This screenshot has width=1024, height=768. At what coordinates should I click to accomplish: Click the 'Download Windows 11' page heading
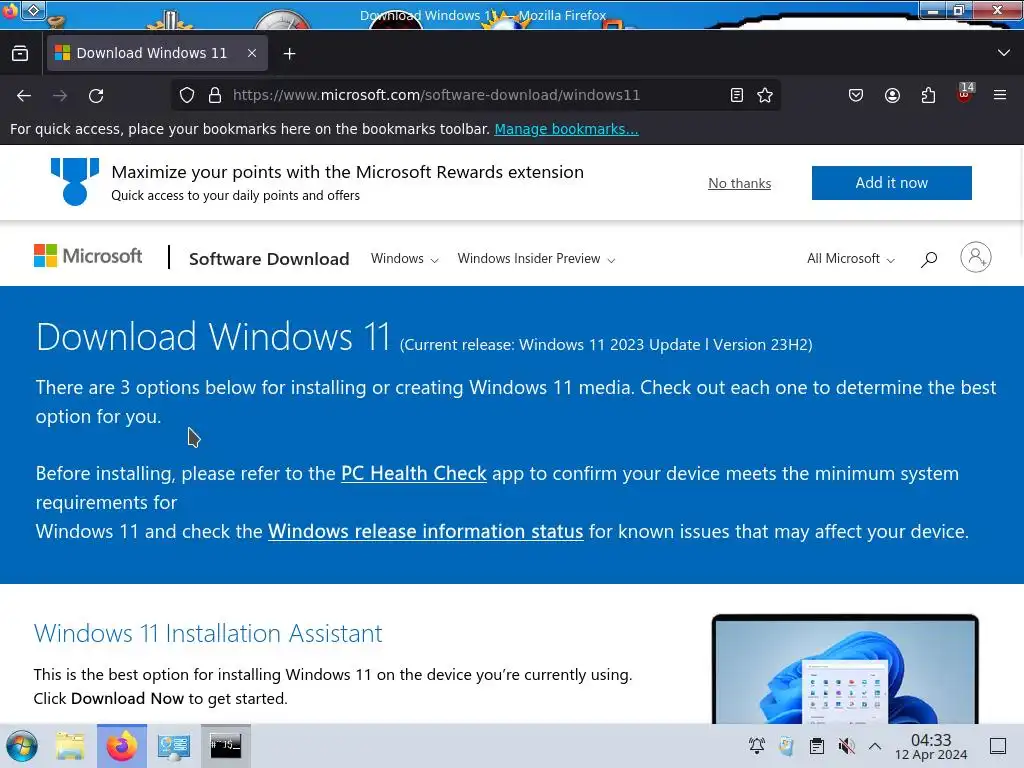(x=213, y=337)
